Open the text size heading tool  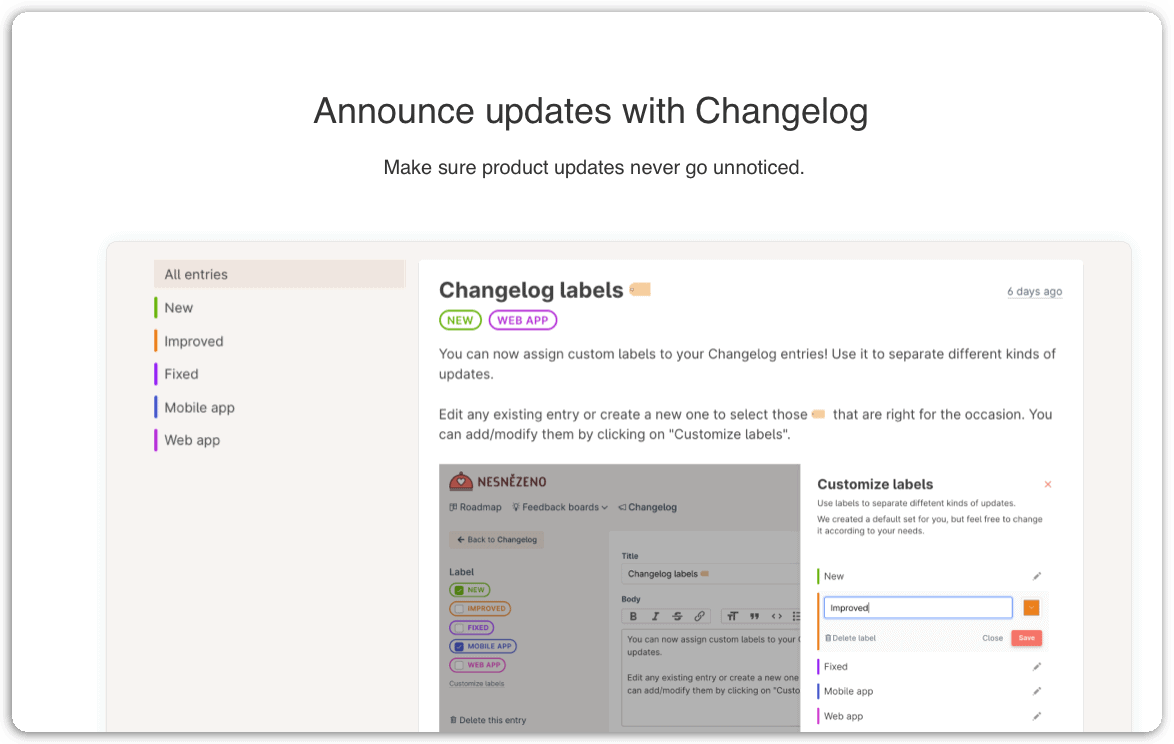click(x=732, y=617)
